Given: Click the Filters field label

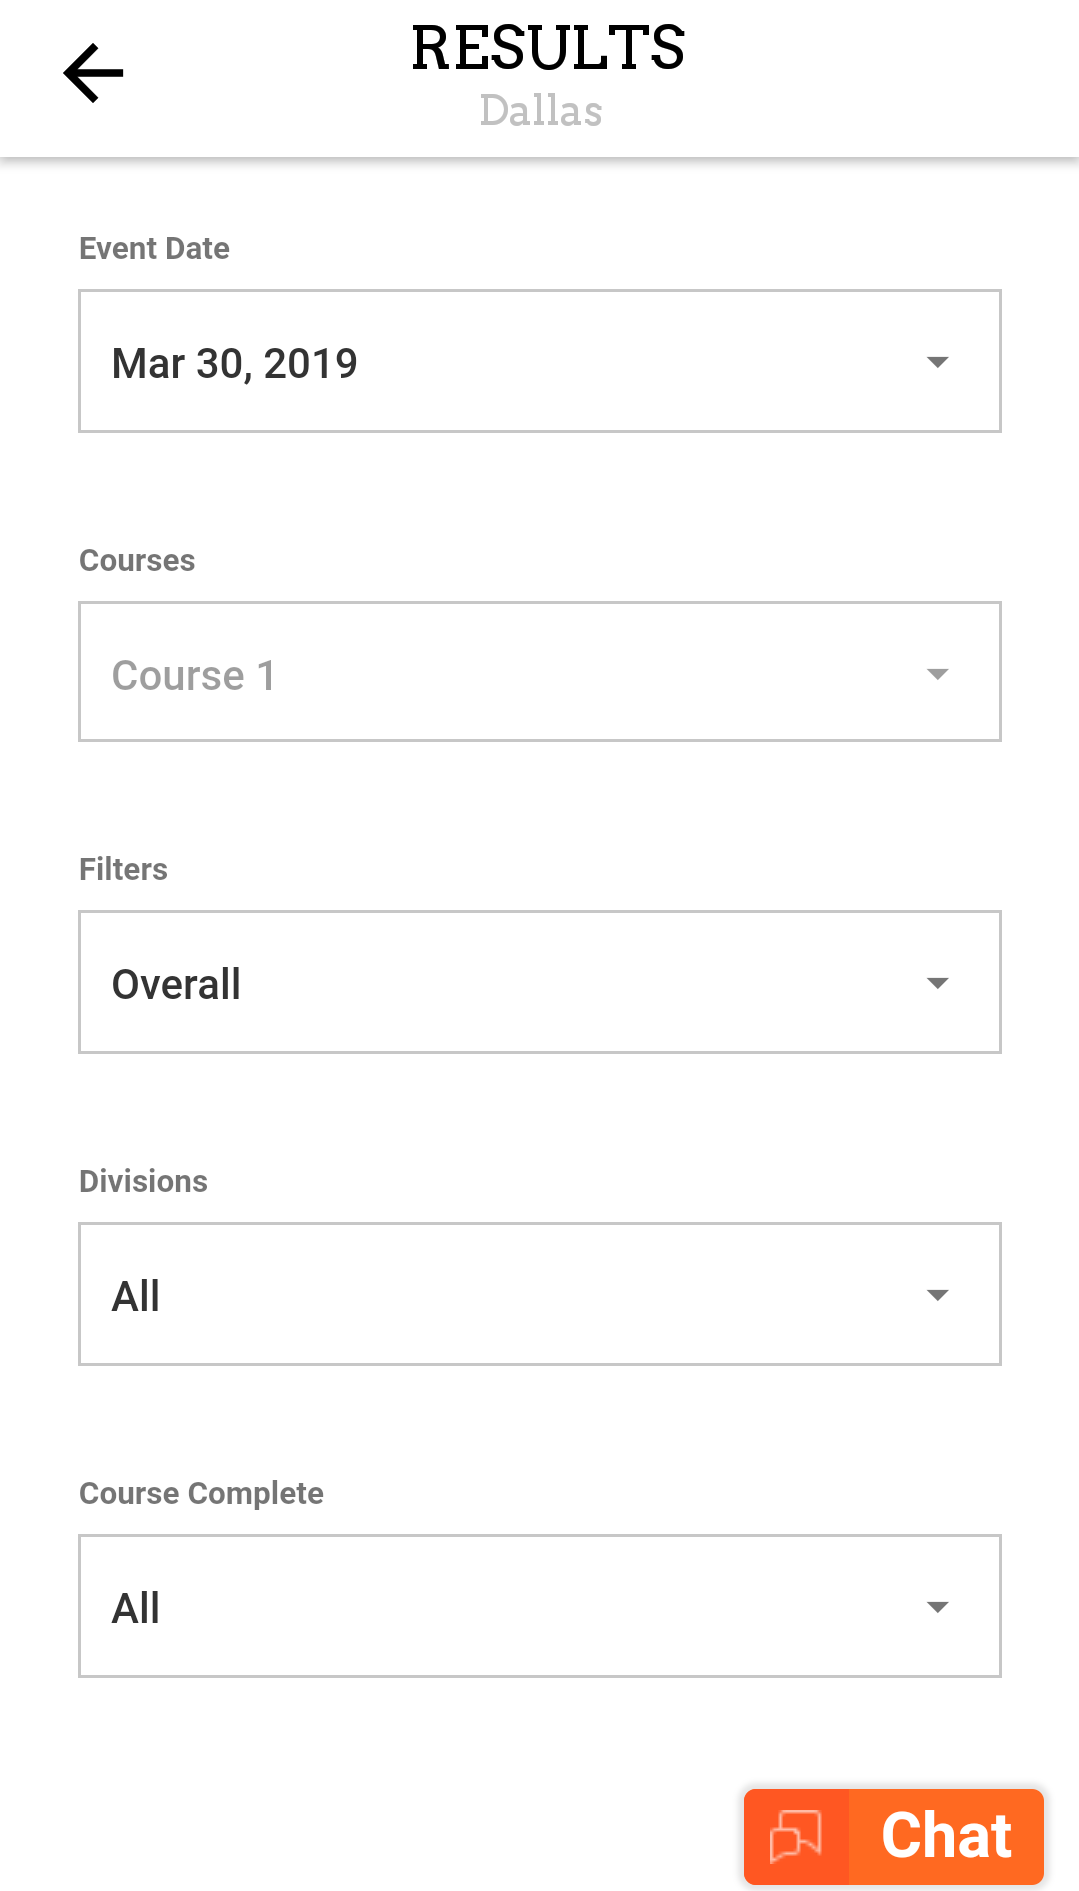Looking at the screenshot, I should [x=123, y=869].
